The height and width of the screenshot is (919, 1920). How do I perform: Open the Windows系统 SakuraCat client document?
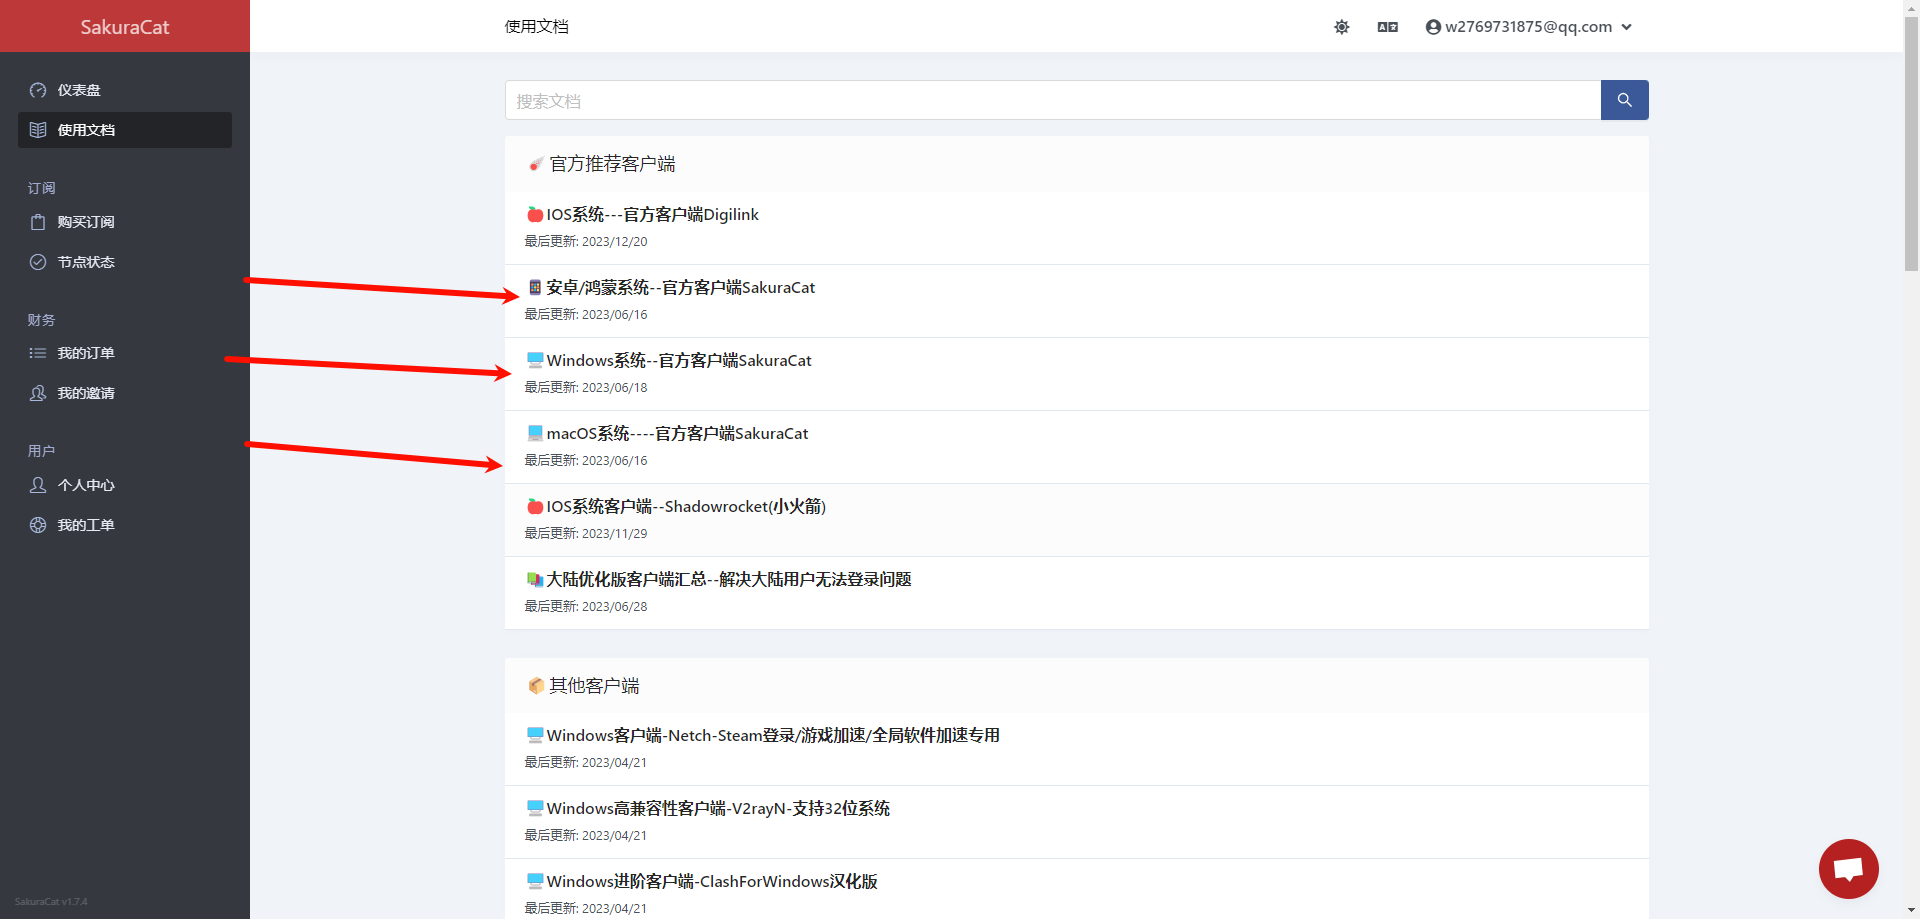click(x=678, y=361)
